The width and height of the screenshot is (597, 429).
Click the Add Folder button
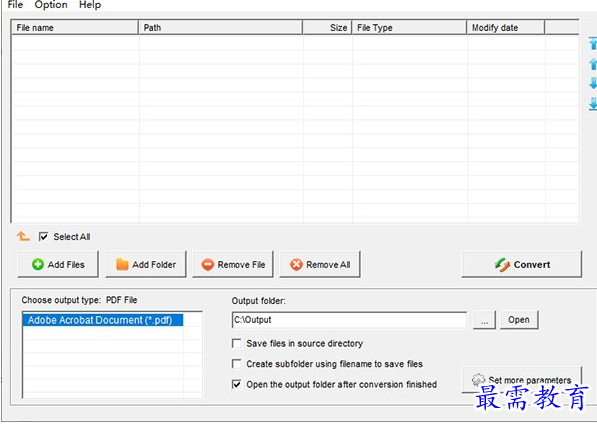click(x=146, y=264)
